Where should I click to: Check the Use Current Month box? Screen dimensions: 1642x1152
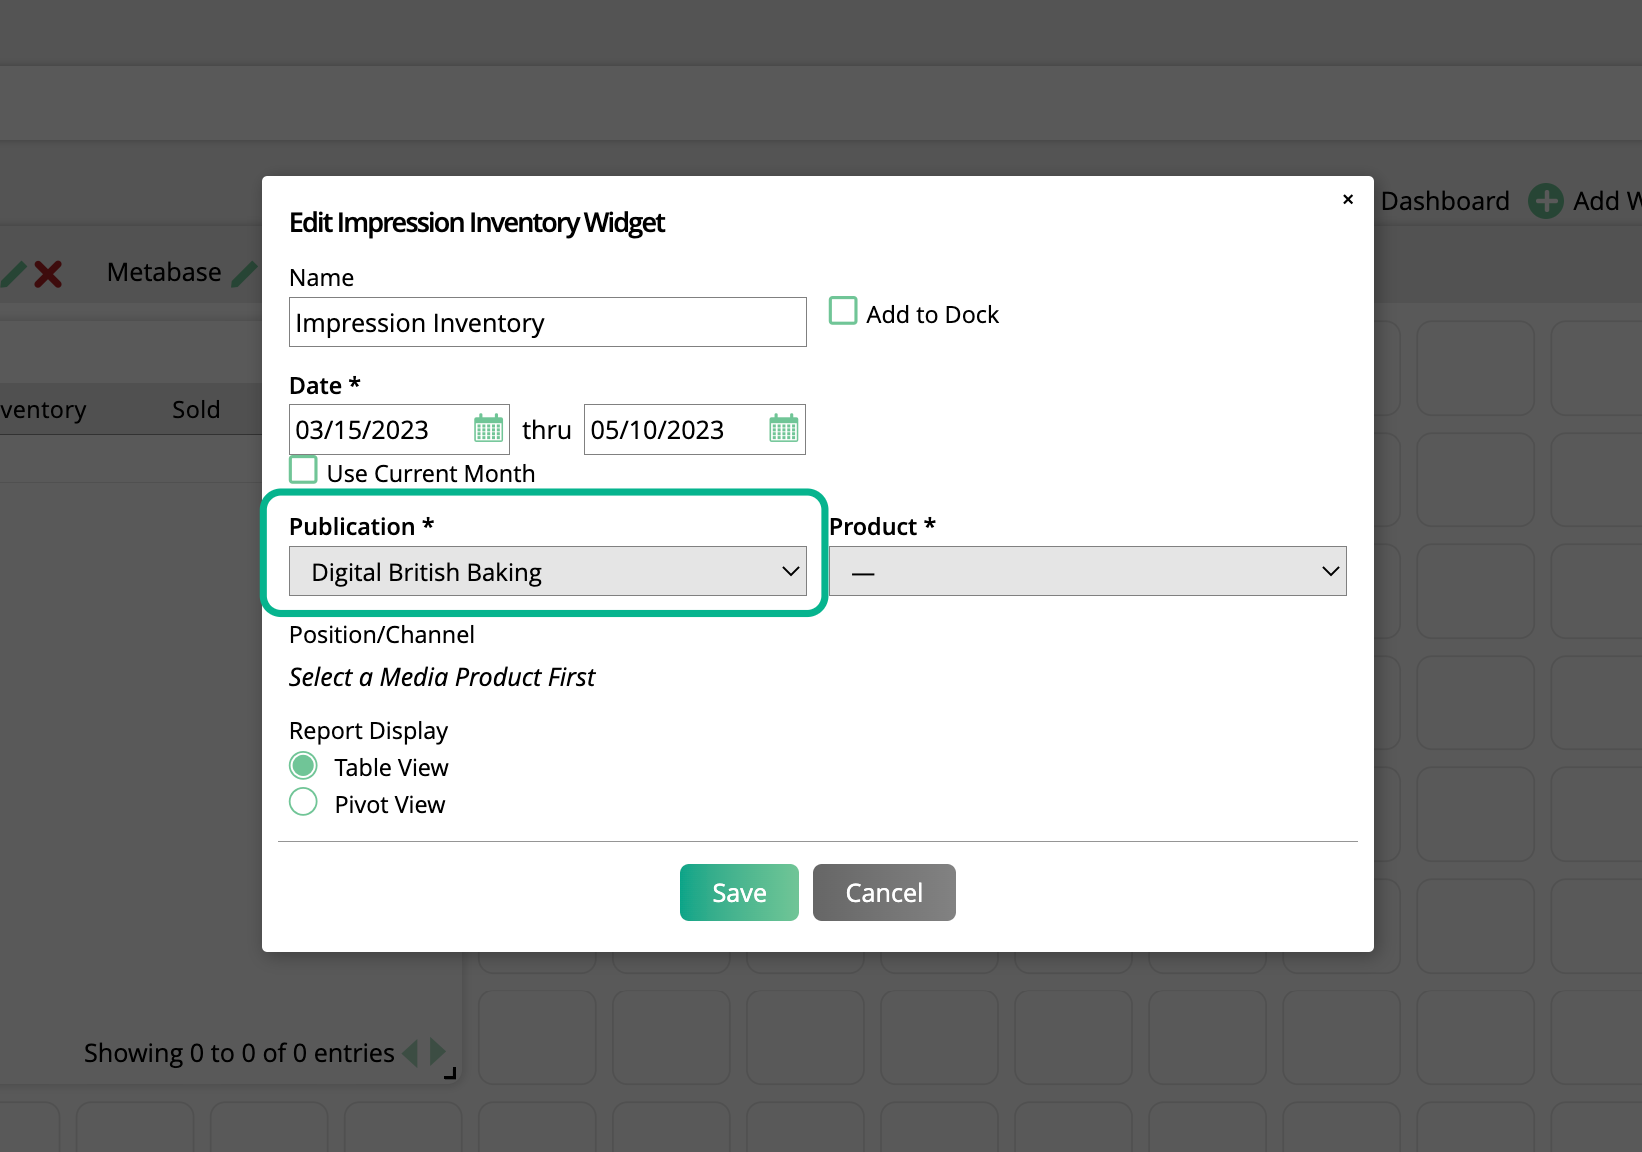[x=303, y=470]
